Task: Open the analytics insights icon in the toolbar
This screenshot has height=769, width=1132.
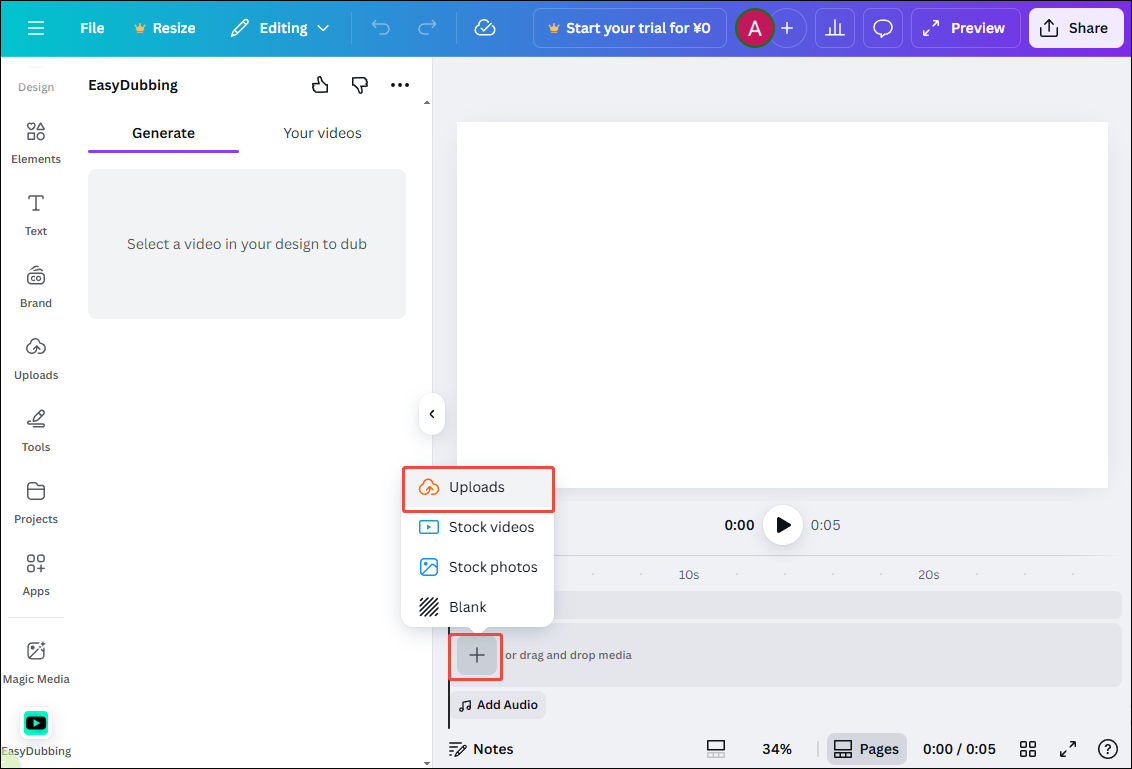Action: [835, 27]
